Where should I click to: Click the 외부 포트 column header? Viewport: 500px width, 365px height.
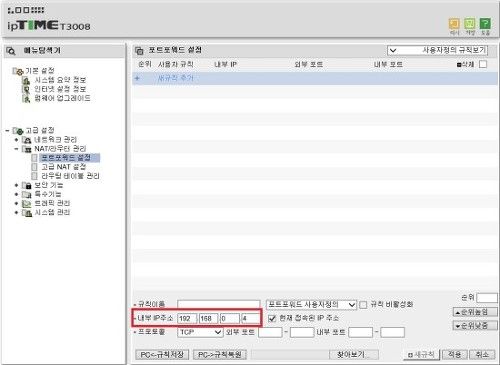pyautogui.click(x=308, y=64)
